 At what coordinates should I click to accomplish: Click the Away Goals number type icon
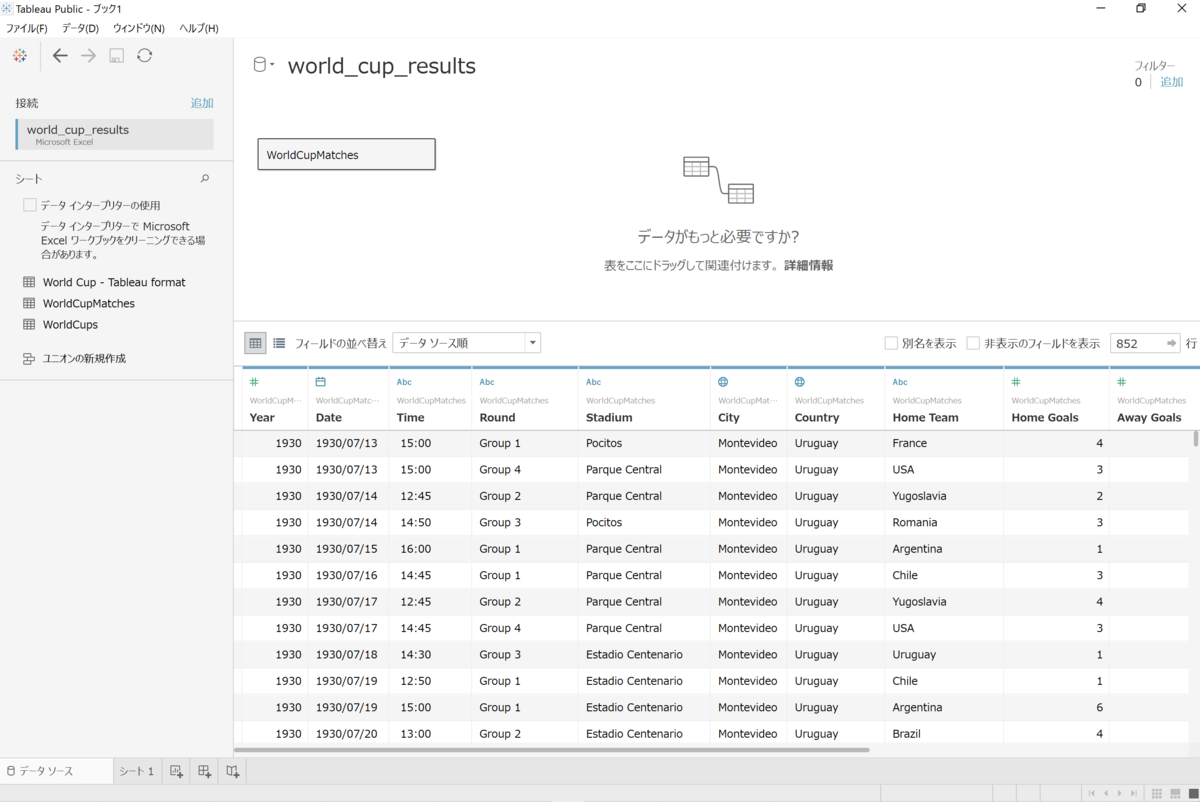[x=1122, y=382]
